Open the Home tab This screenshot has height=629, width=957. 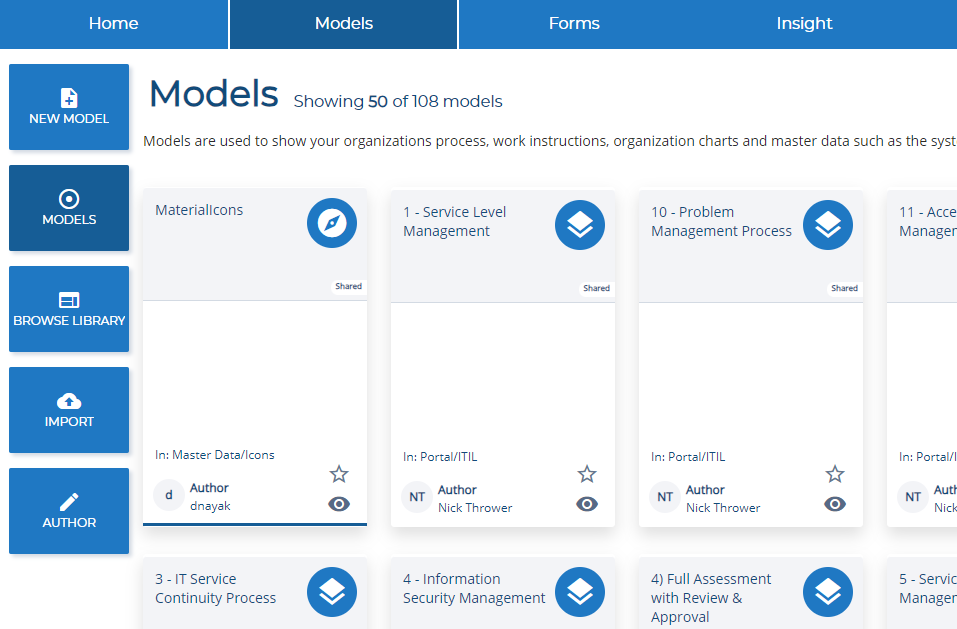114,24
